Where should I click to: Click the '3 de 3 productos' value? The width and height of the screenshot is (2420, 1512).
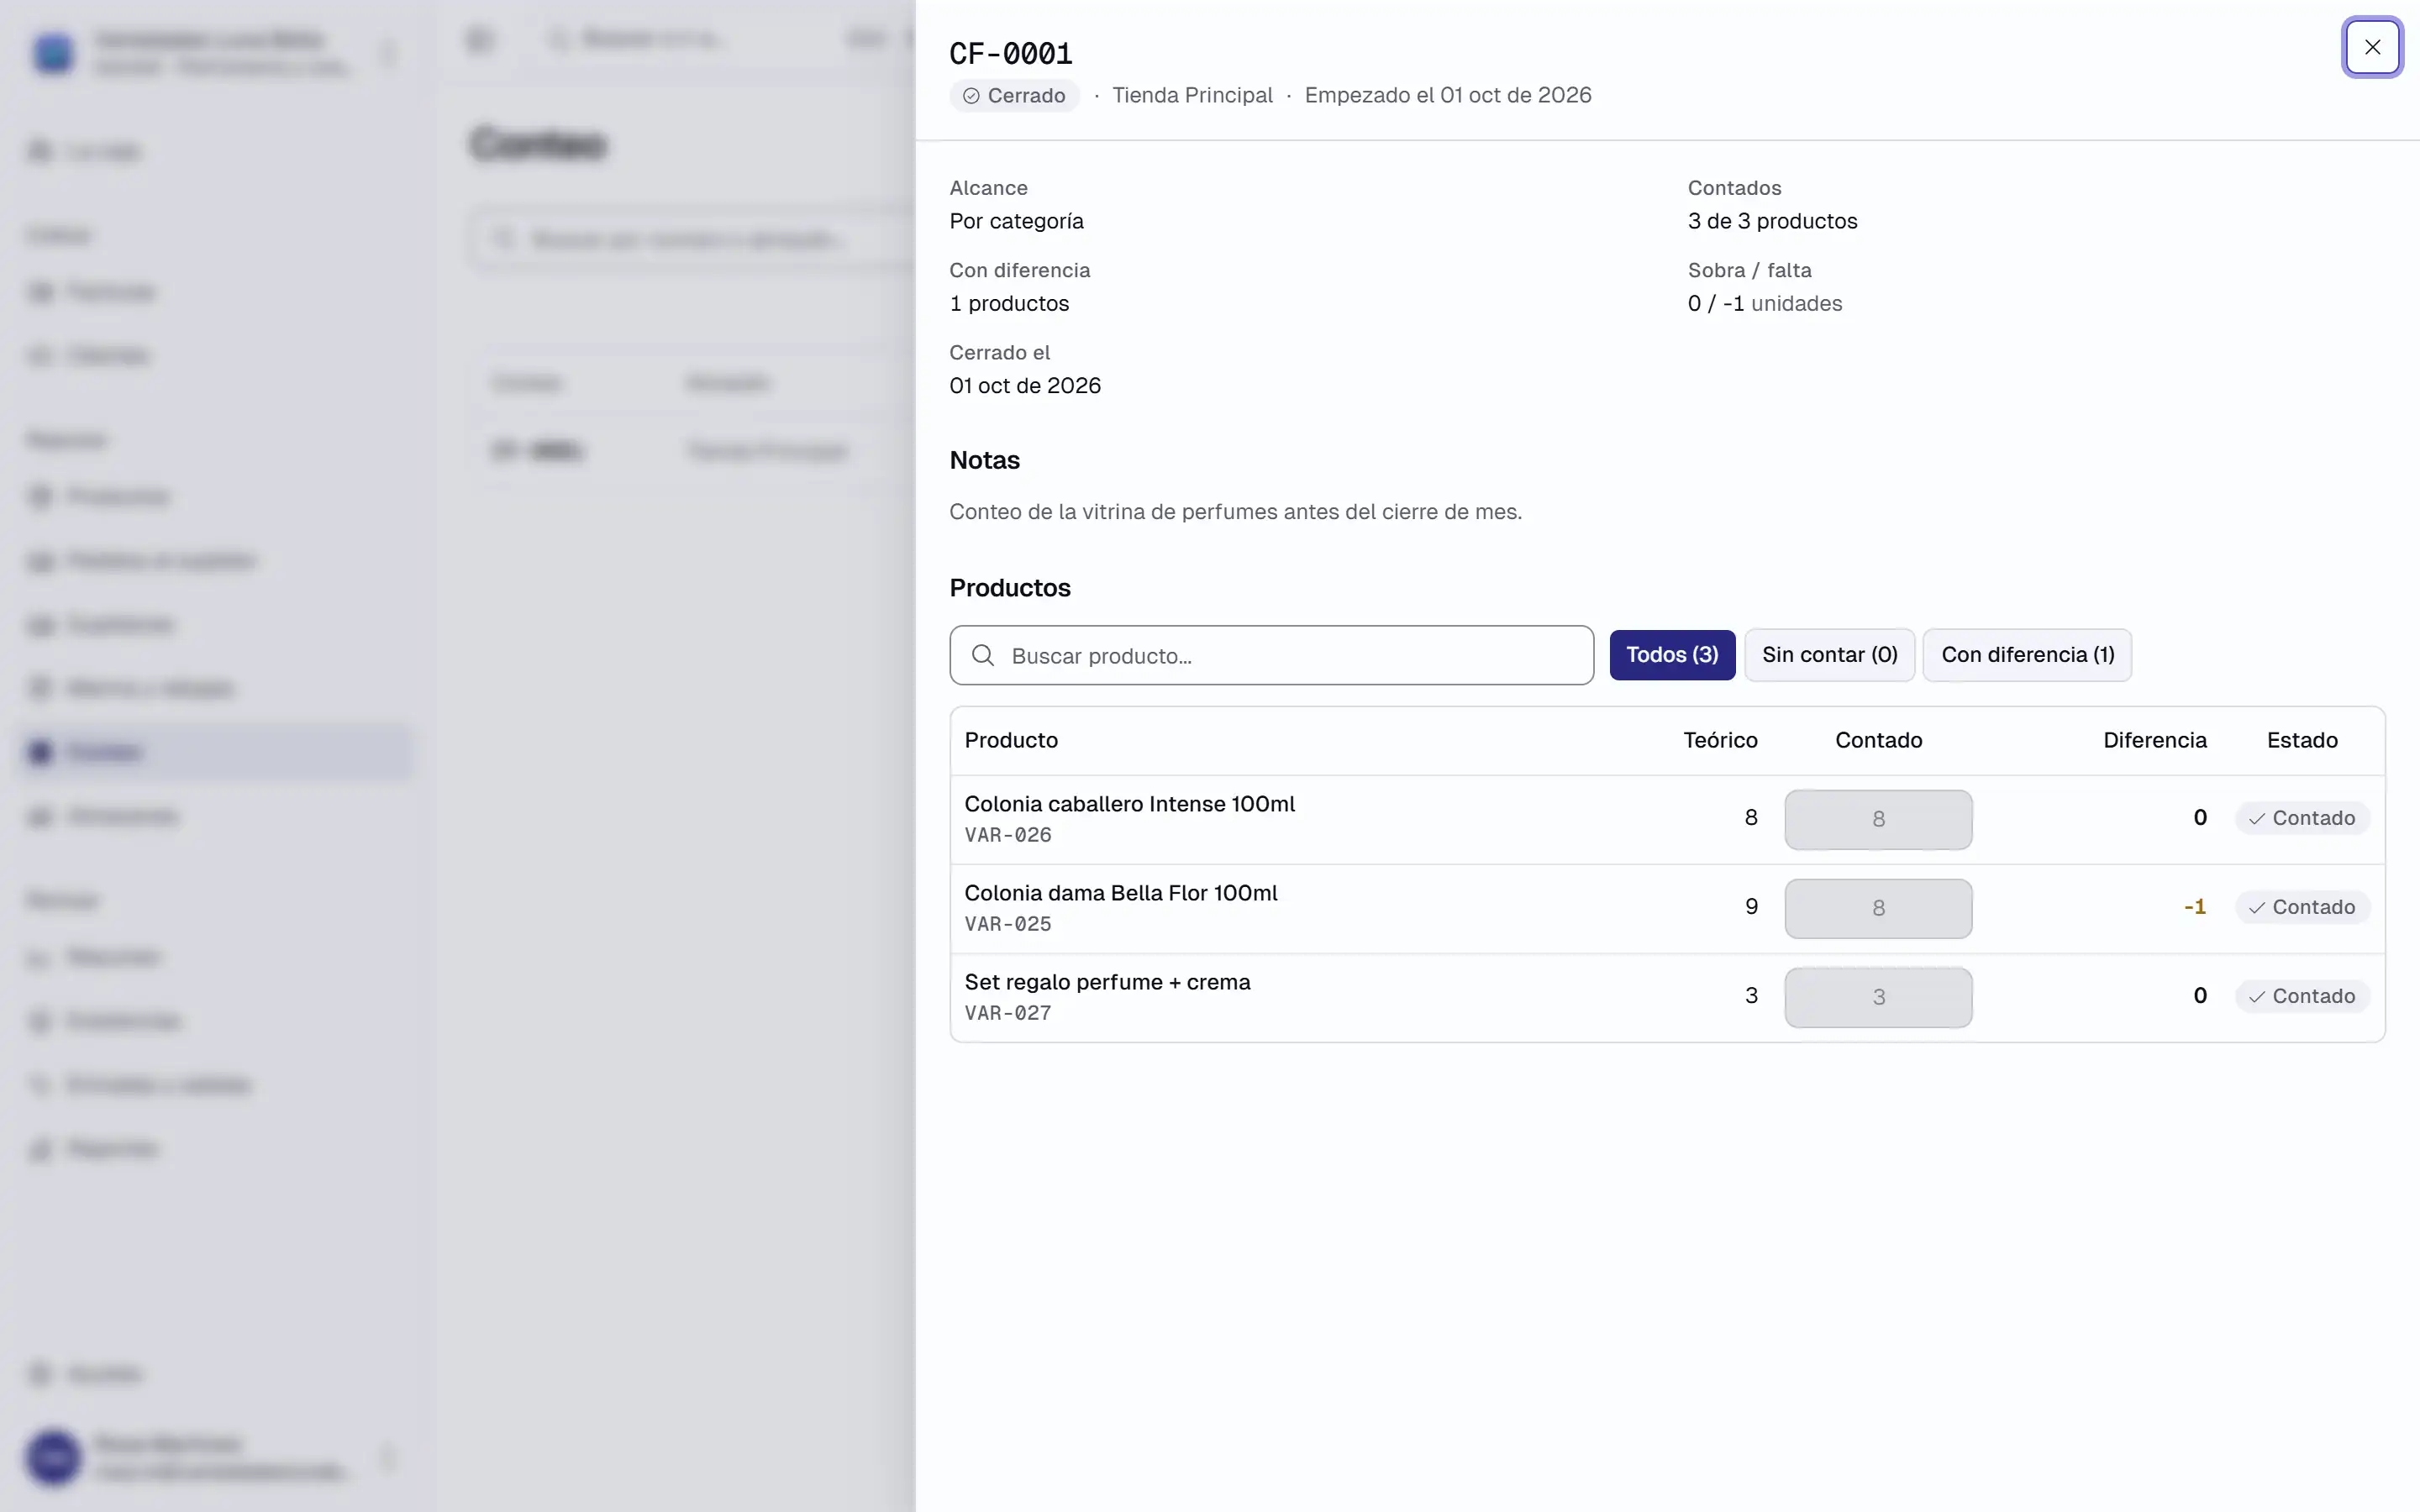[x=1772, y=221]
